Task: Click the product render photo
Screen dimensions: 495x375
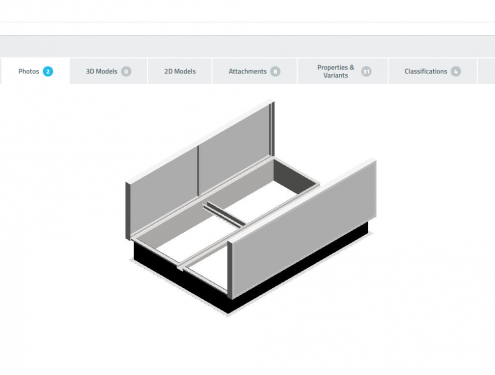Action: click(251, 207)
